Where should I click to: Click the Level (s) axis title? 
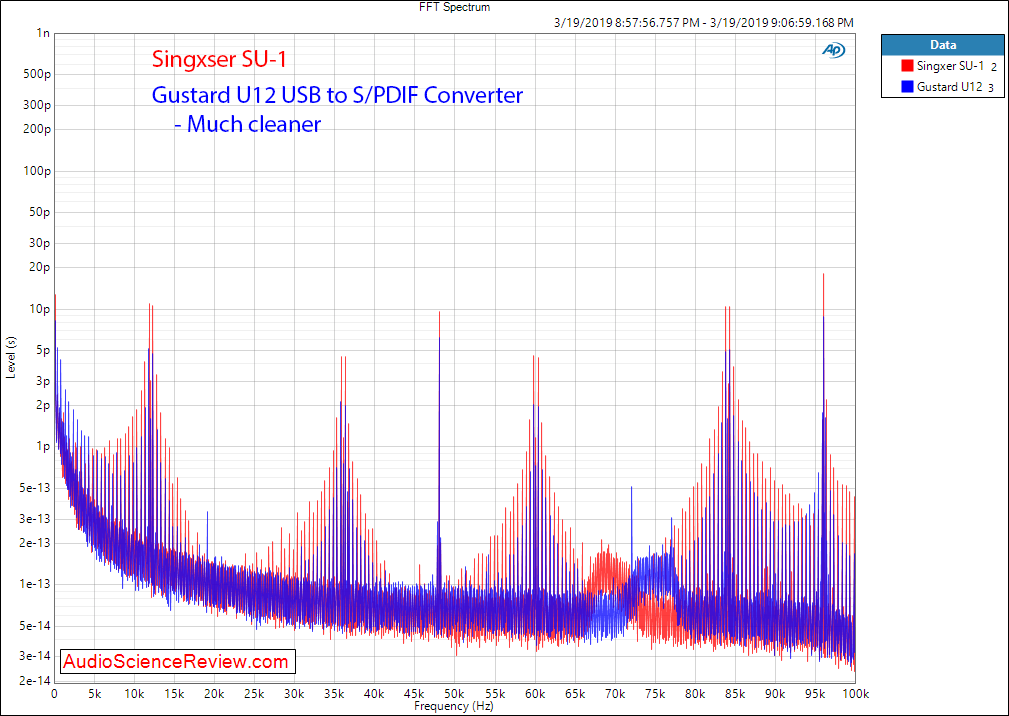click(11, 358)
